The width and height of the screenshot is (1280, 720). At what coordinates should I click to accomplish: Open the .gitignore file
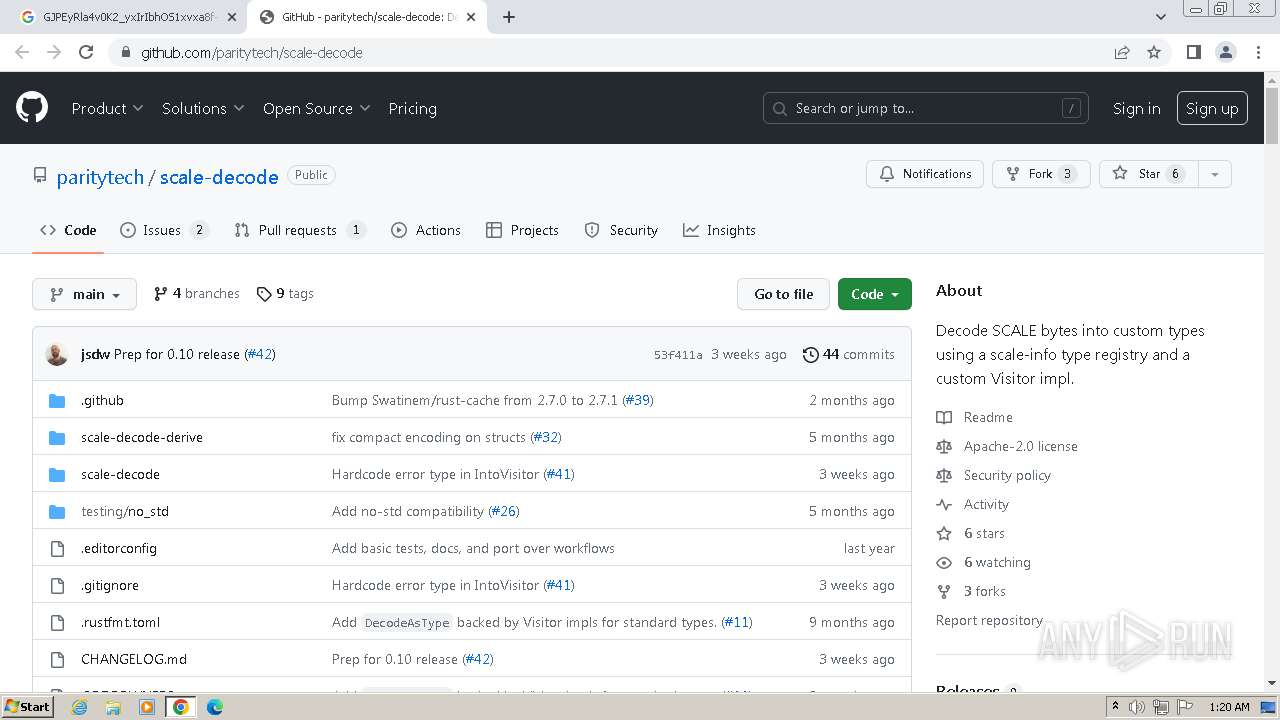click(110, 585)
